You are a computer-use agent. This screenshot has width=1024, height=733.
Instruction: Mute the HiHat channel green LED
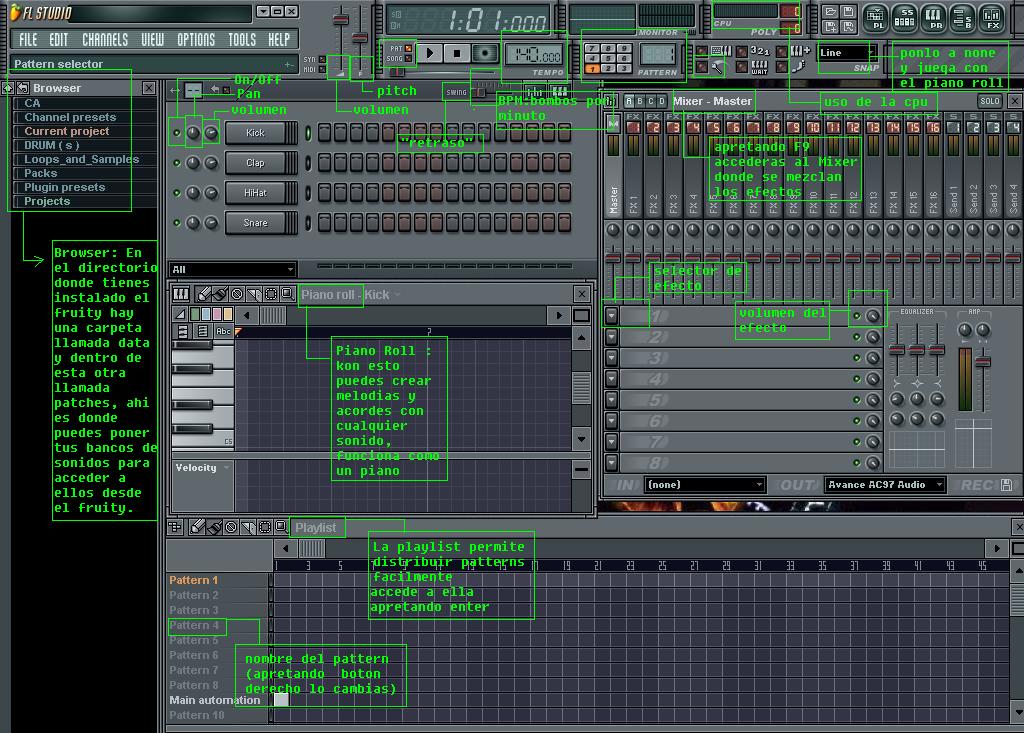click(x=176, y=193)
